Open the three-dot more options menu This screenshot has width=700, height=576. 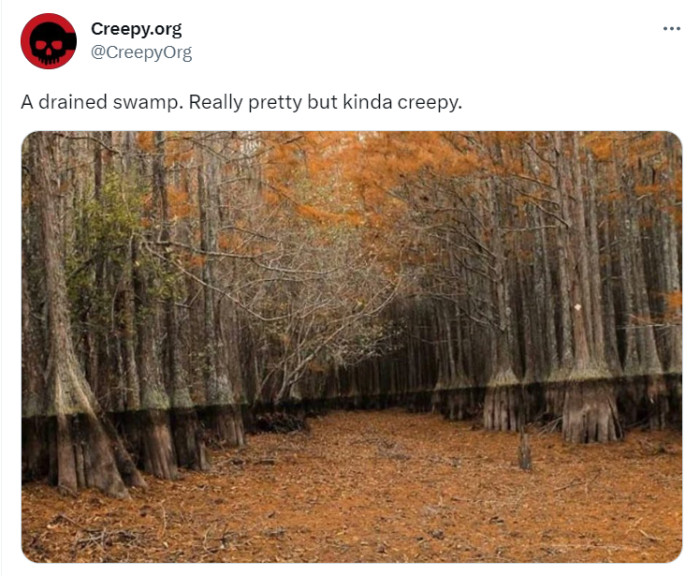[x=671, y=28]
